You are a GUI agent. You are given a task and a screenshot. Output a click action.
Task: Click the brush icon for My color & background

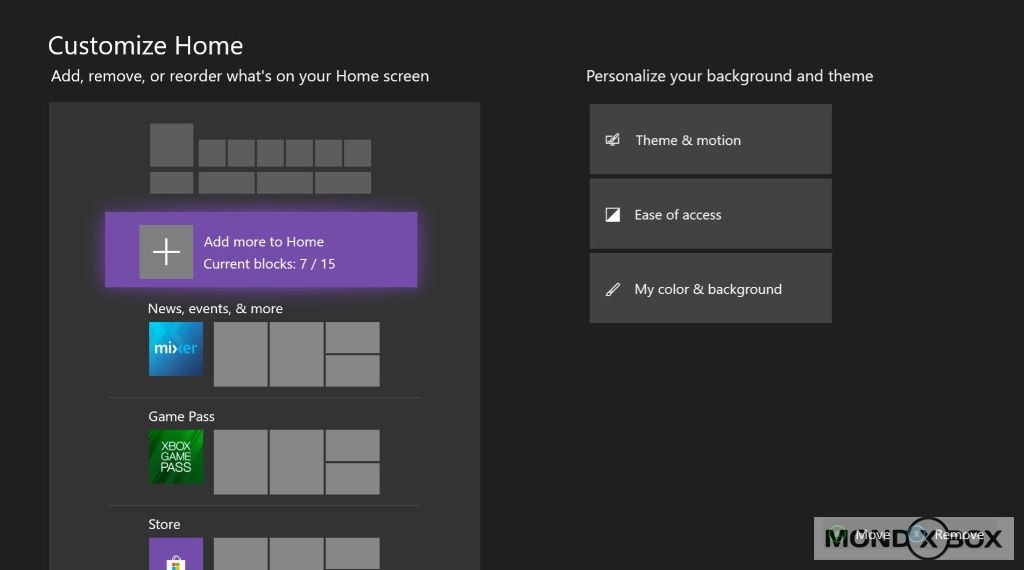(x=613, y=289)
